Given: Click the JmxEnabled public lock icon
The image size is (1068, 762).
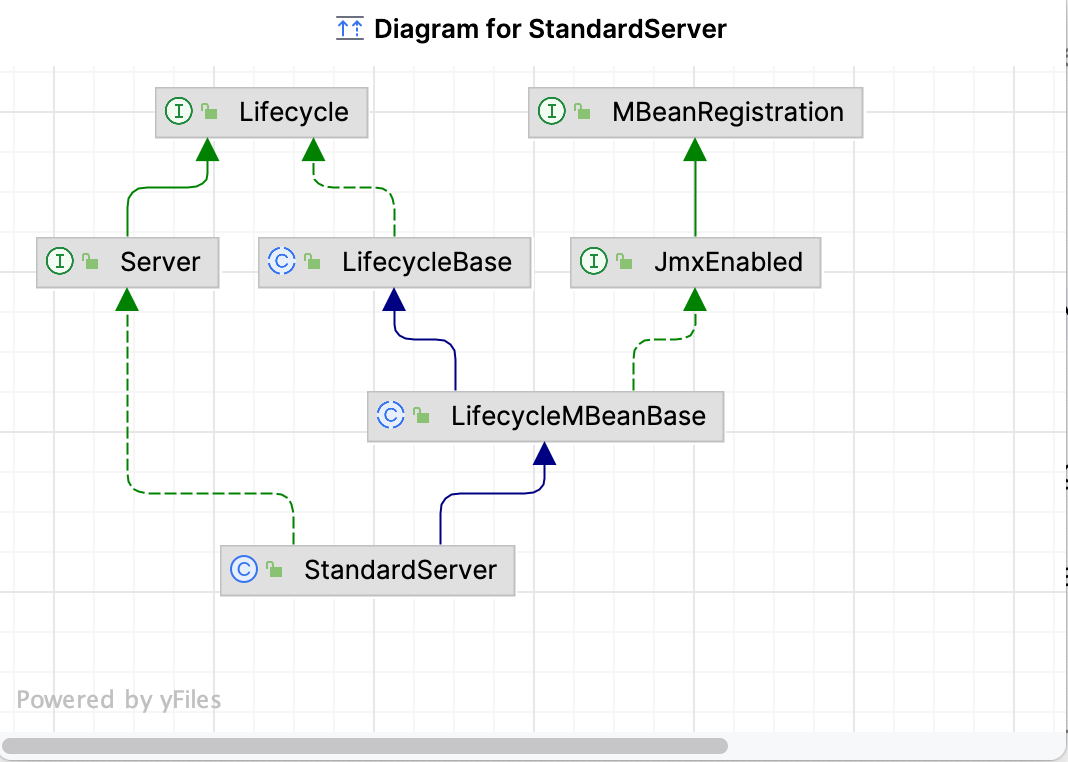Looking at the screenshot, I should click(625, 261).
